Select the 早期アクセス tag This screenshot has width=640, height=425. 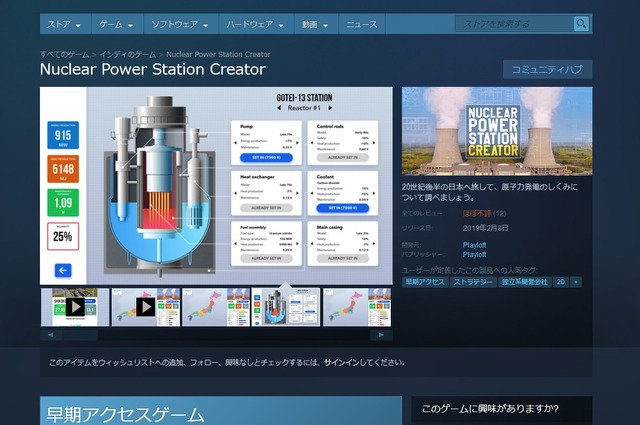pos(425,282)
